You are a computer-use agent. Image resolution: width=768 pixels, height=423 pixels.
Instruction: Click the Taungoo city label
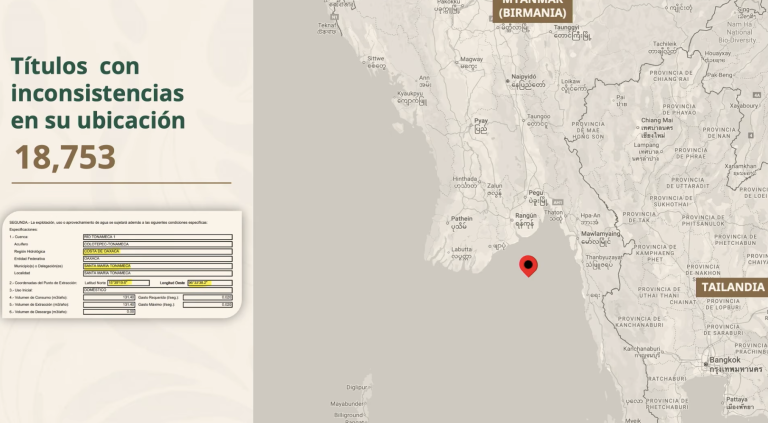tap(538, 116)
